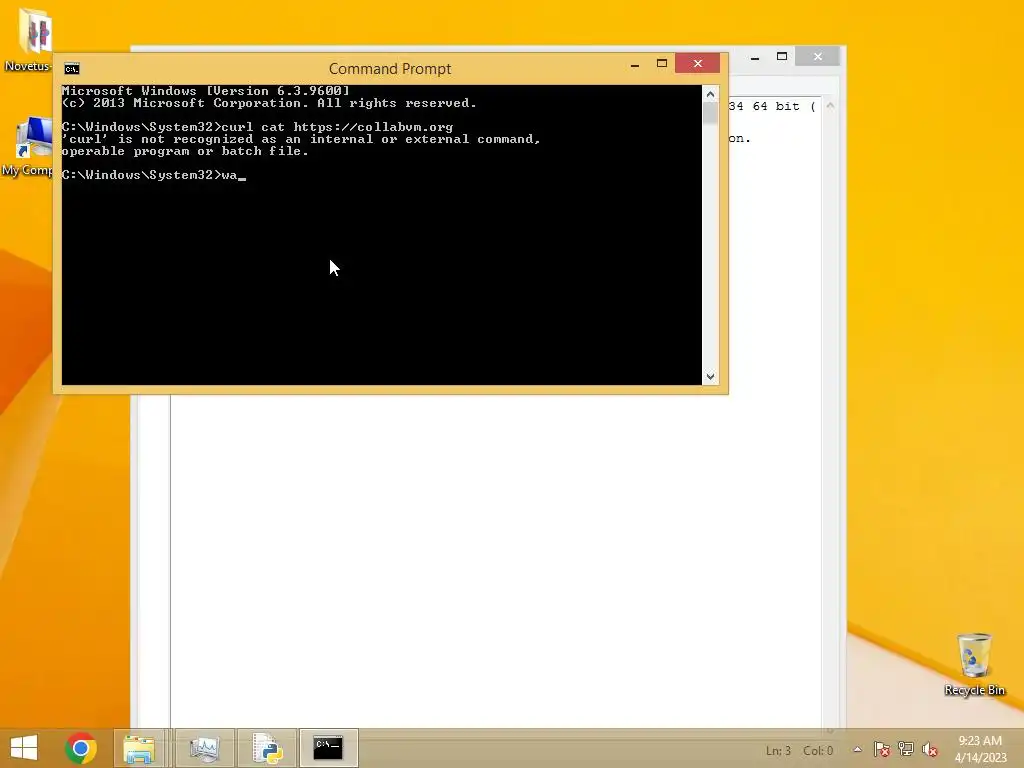
Task: Show hidden tray icons arrow
Action: pos(857,750)
